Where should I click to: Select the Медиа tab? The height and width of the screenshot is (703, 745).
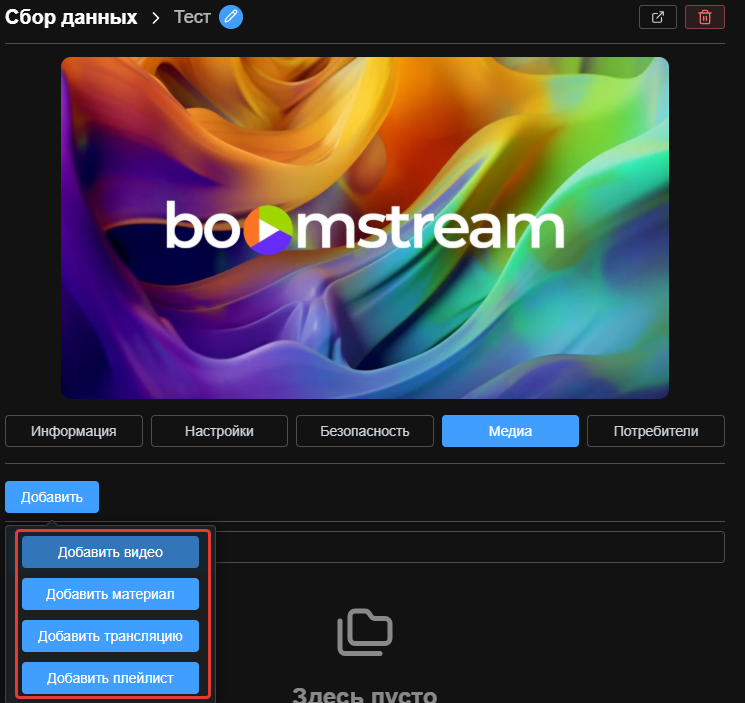(510, 431)
